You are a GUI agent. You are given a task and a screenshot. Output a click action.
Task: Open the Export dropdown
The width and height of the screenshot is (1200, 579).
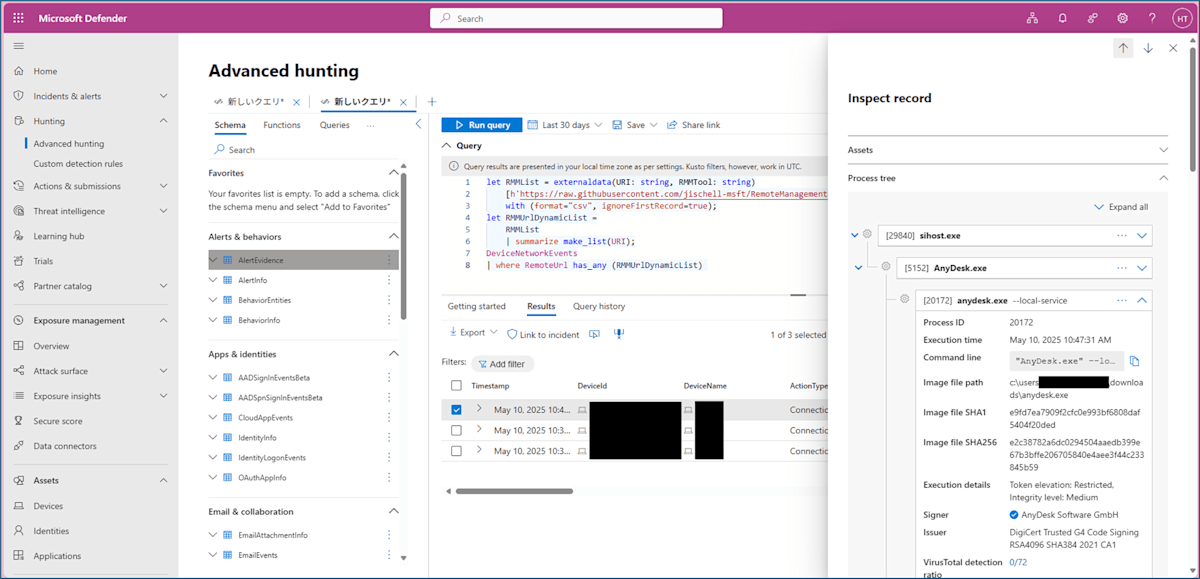pos(472,333)
